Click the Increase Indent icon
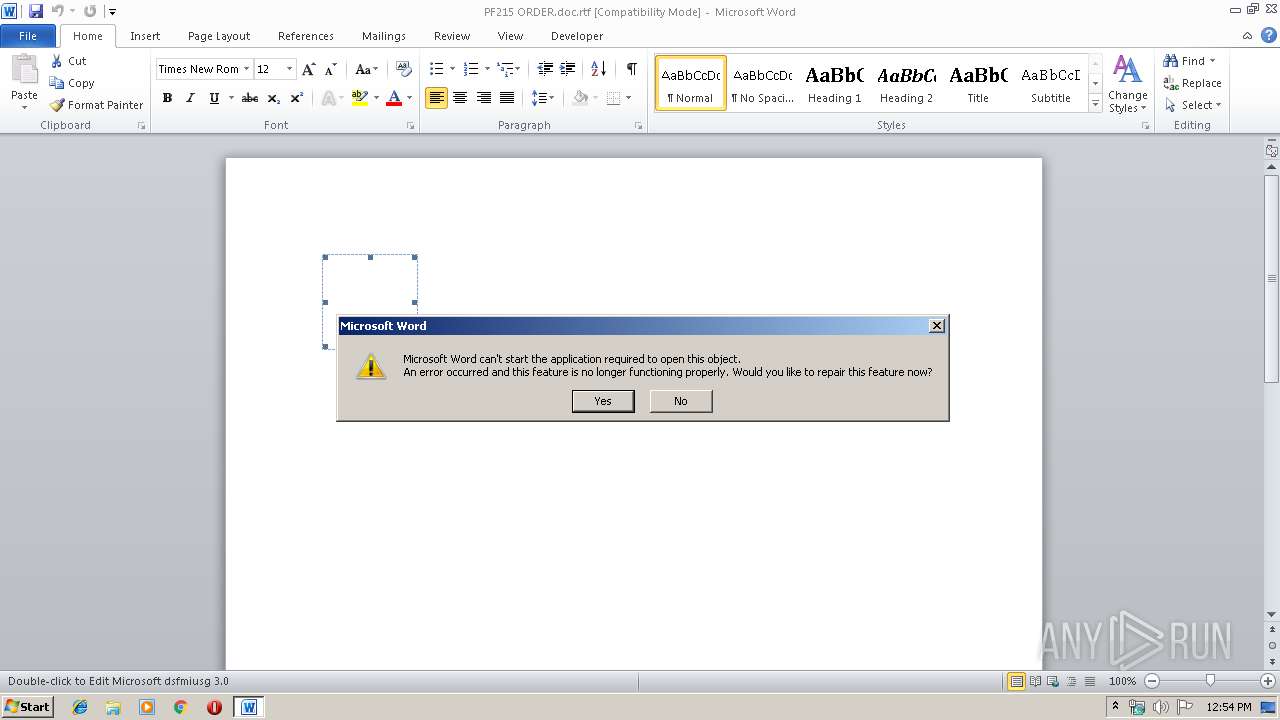The width and height of the screenshot is (1280, 720). tap(567, 69)
